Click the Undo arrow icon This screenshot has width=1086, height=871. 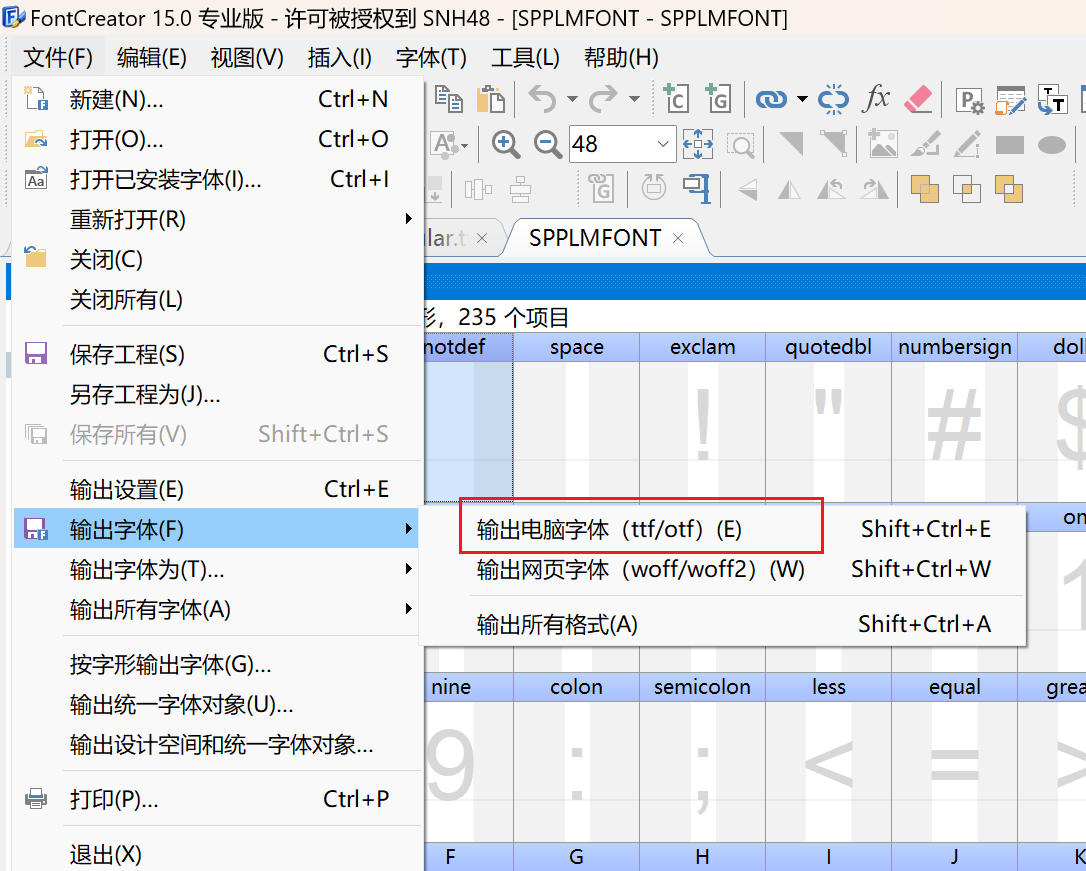tap(542, 100)
